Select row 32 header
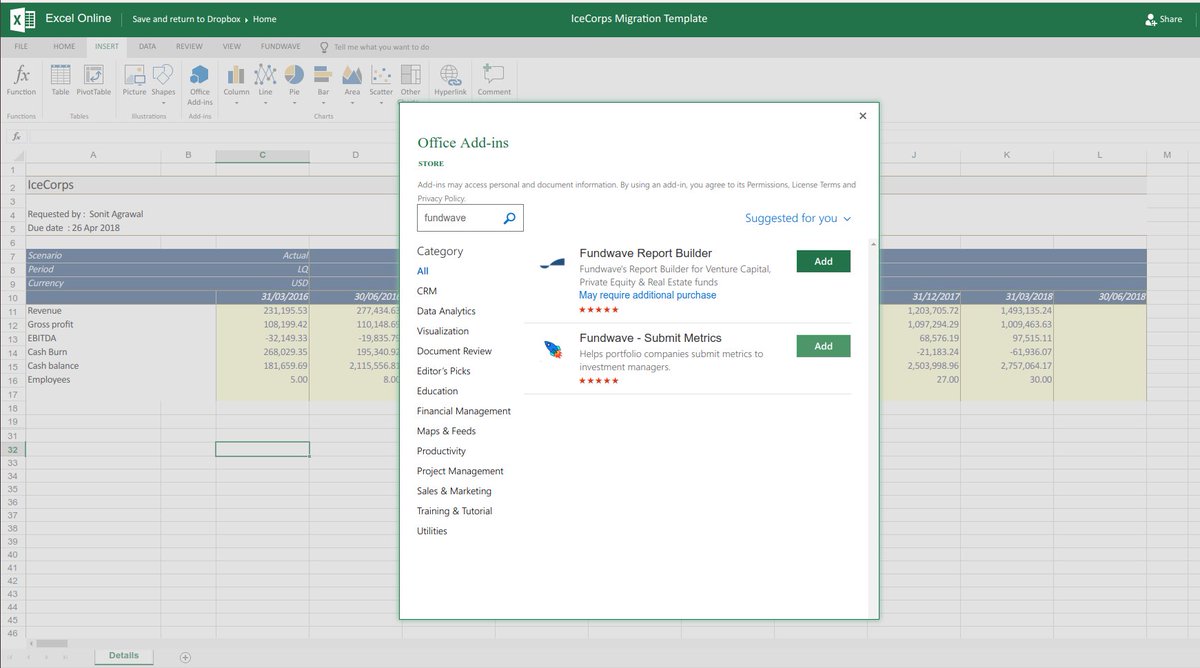This screenshot has width=1200, height=668. coord(13,450)
